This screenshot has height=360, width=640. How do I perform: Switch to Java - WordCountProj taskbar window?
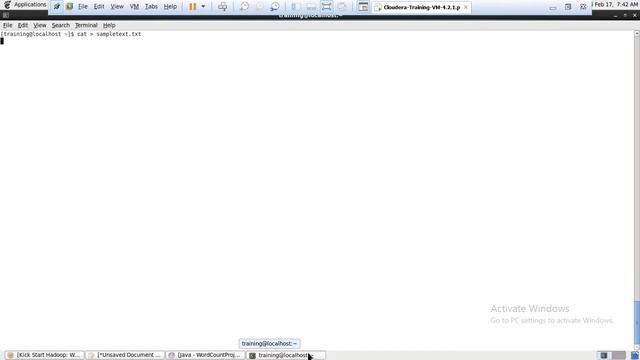point(206,355)
